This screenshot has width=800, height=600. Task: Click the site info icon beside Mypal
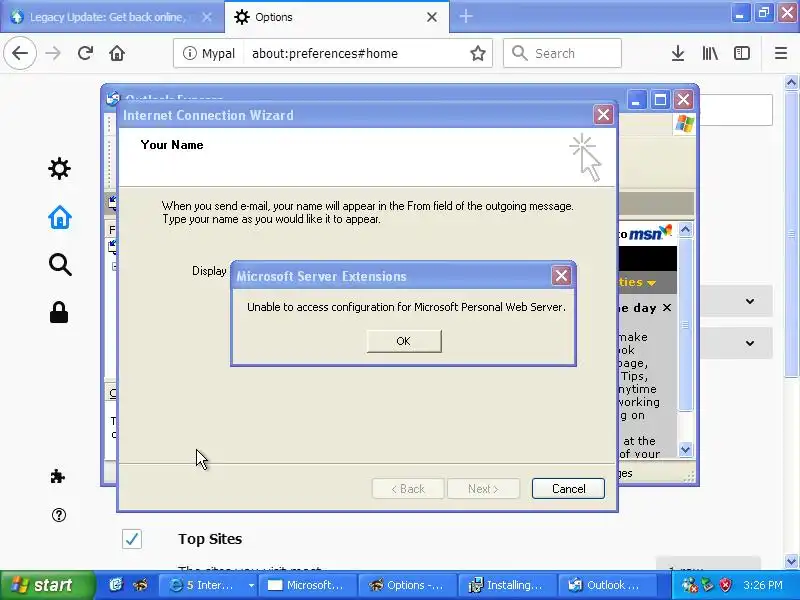click(190, 53)
